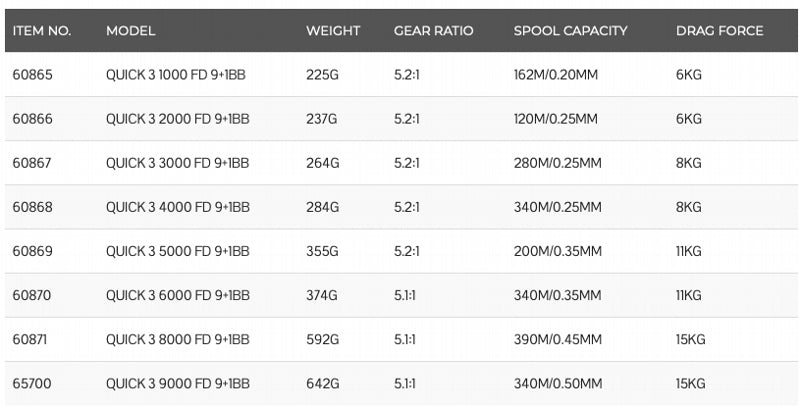Click spool capacity 162M/0.20MM
The height and width of the screenshot is (406, 800).
[x=555, y=74]
